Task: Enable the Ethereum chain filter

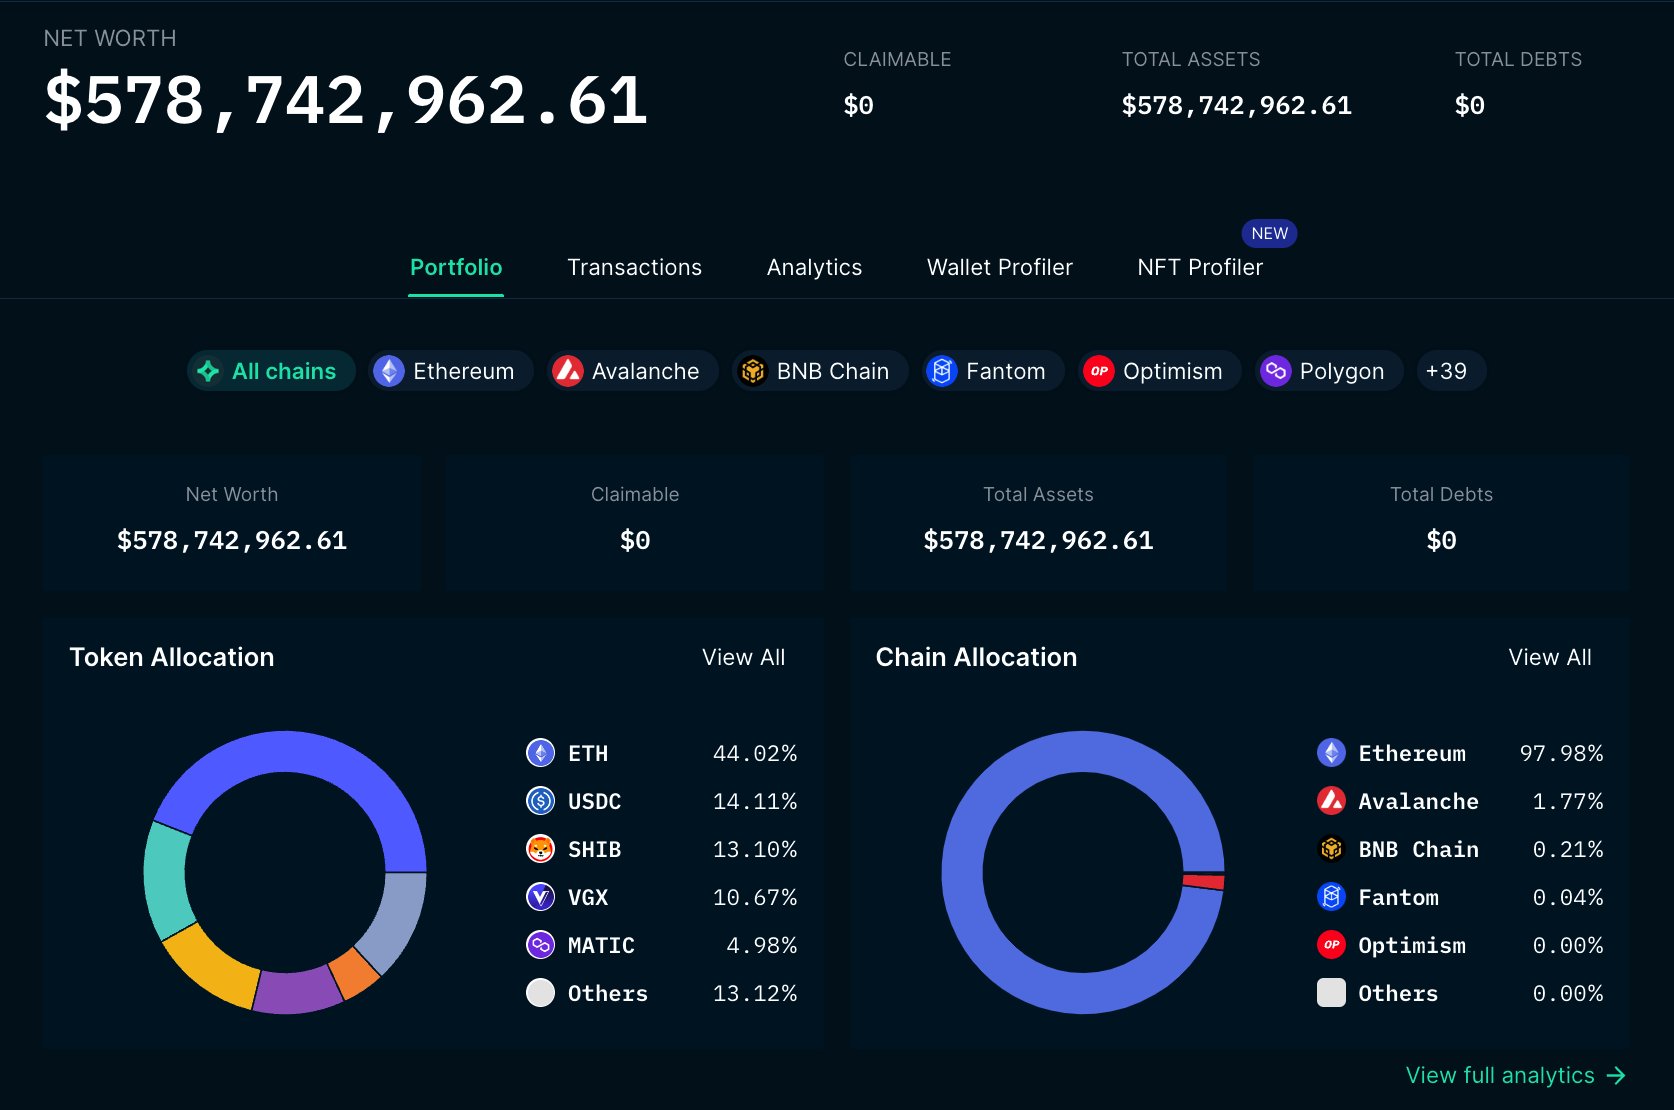Action: 450,371
